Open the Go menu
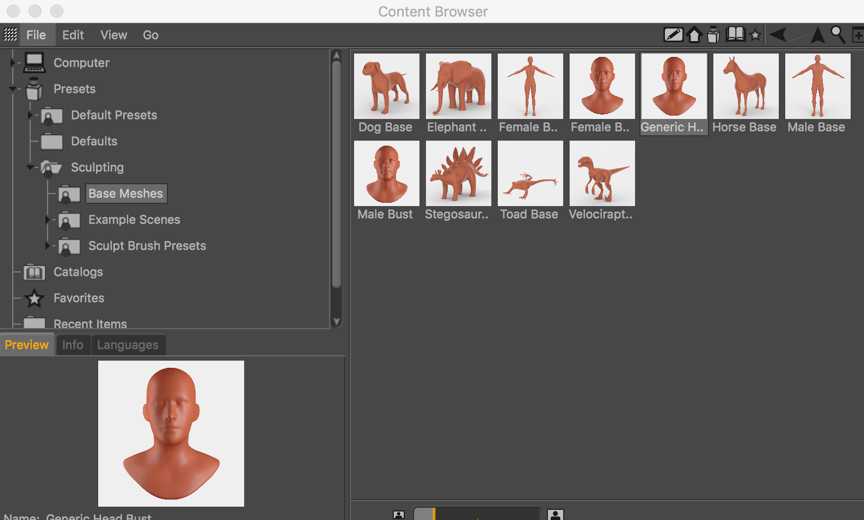Image resolution: width=864 pixels, height=520 pixels. click(150, 35)
